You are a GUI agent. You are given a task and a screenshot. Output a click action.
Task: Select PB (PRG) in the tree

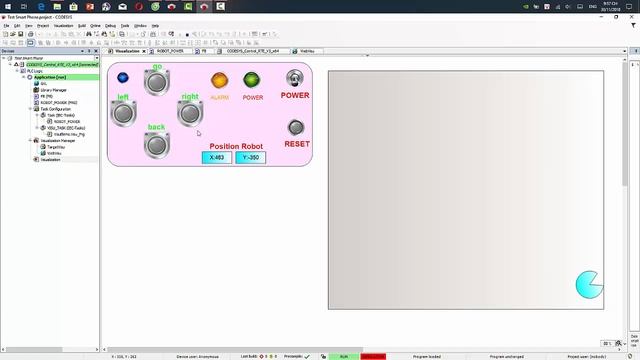[x=47, y=96]
